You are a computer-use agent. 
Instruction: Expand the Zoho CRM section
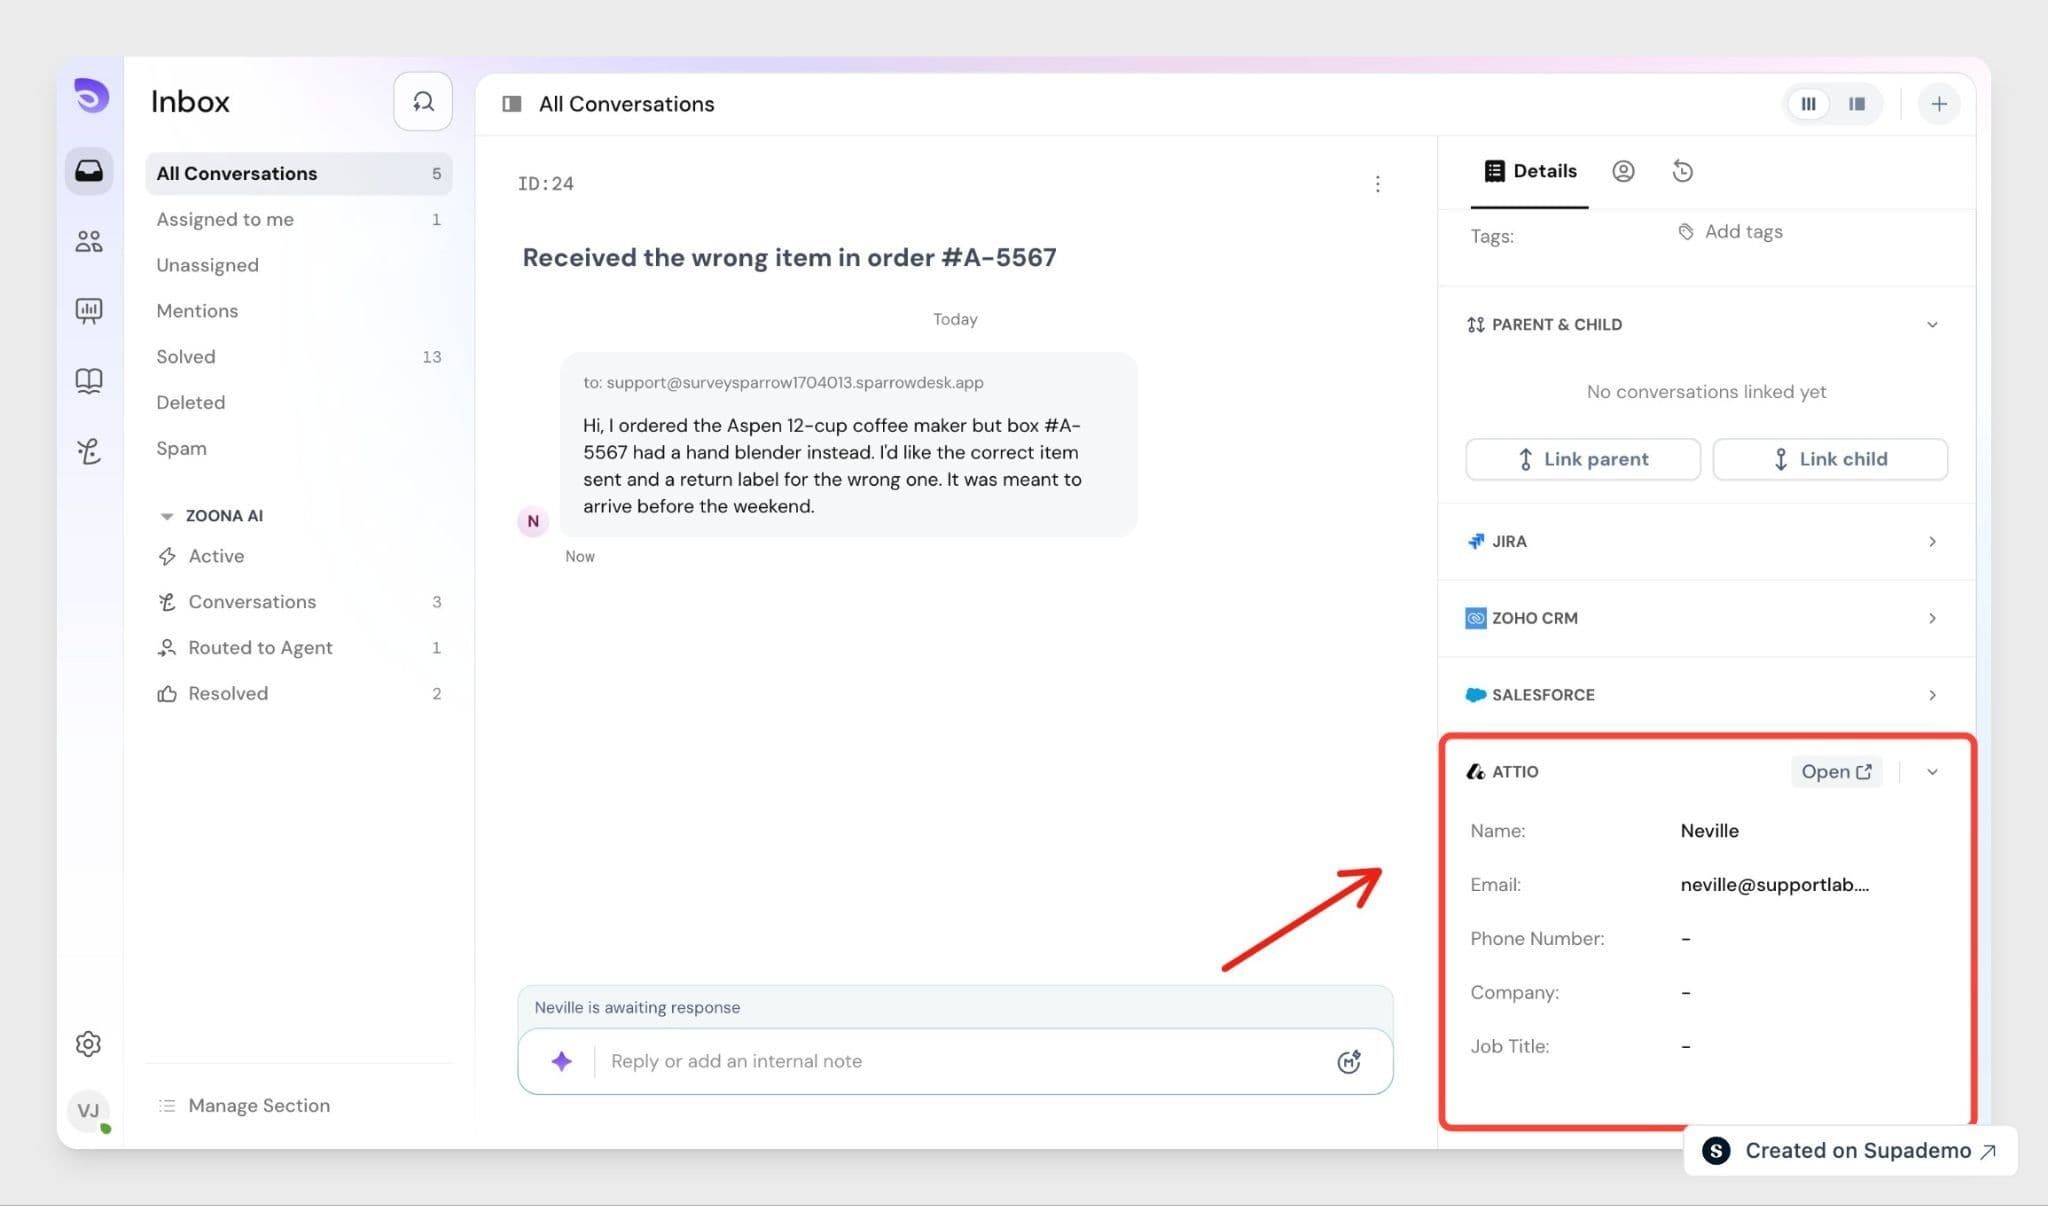(x=1932, y=619)
